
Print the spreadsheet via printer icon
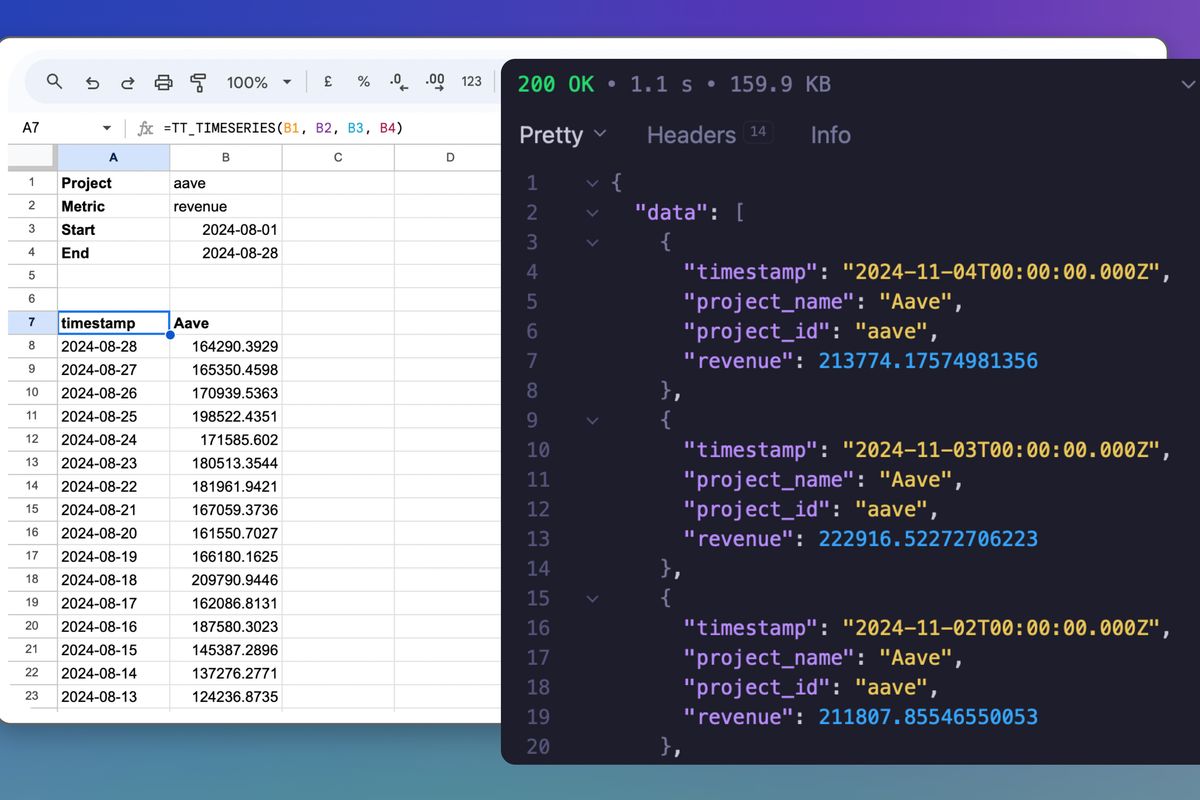164,82
